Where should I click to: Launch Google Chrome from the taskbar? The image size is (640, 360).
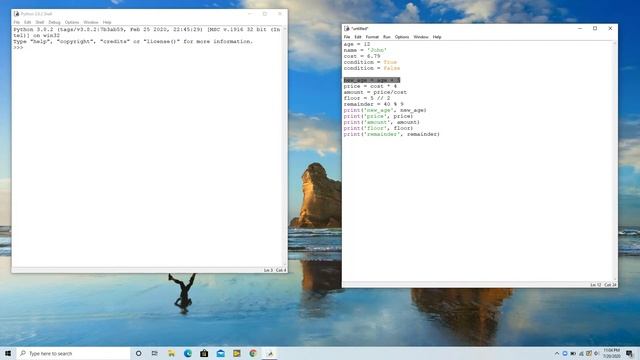pos(253,353)
